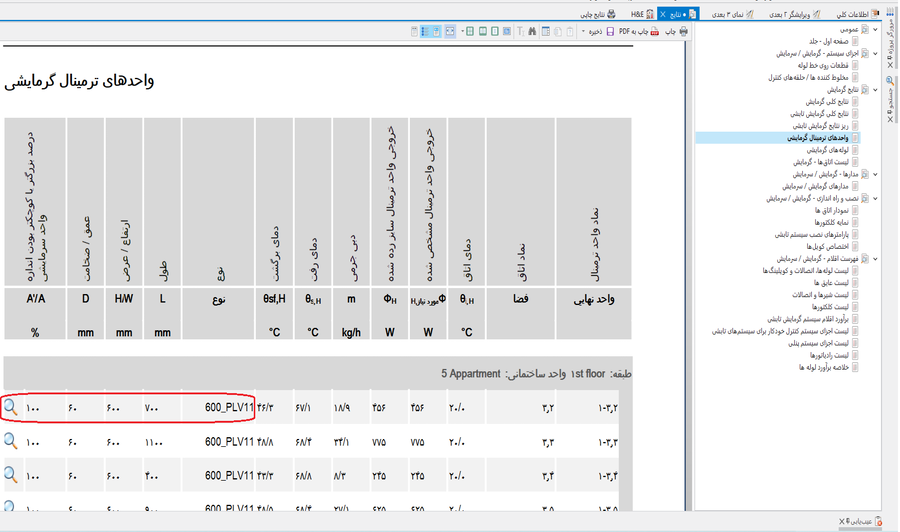Click magnifier icon in first 600_PLV11 row
900x532 pixels.
(x=11, y=407)
